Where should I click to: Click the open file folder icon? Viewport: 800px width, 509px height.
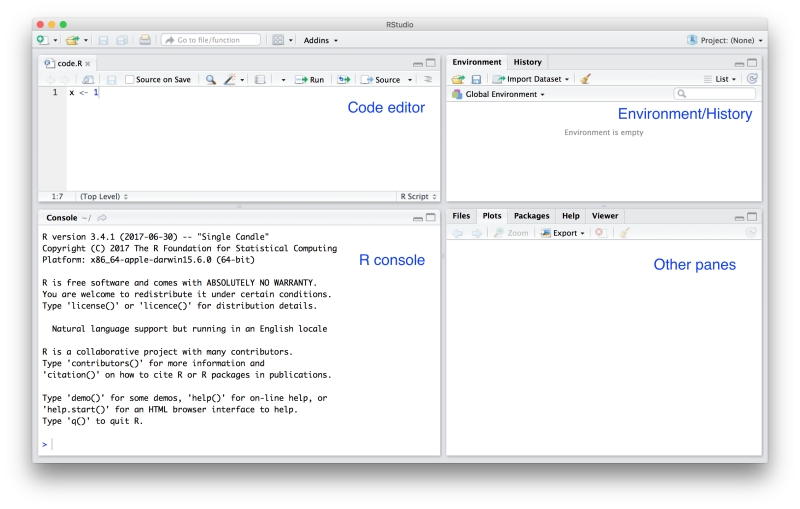[72, 40]
